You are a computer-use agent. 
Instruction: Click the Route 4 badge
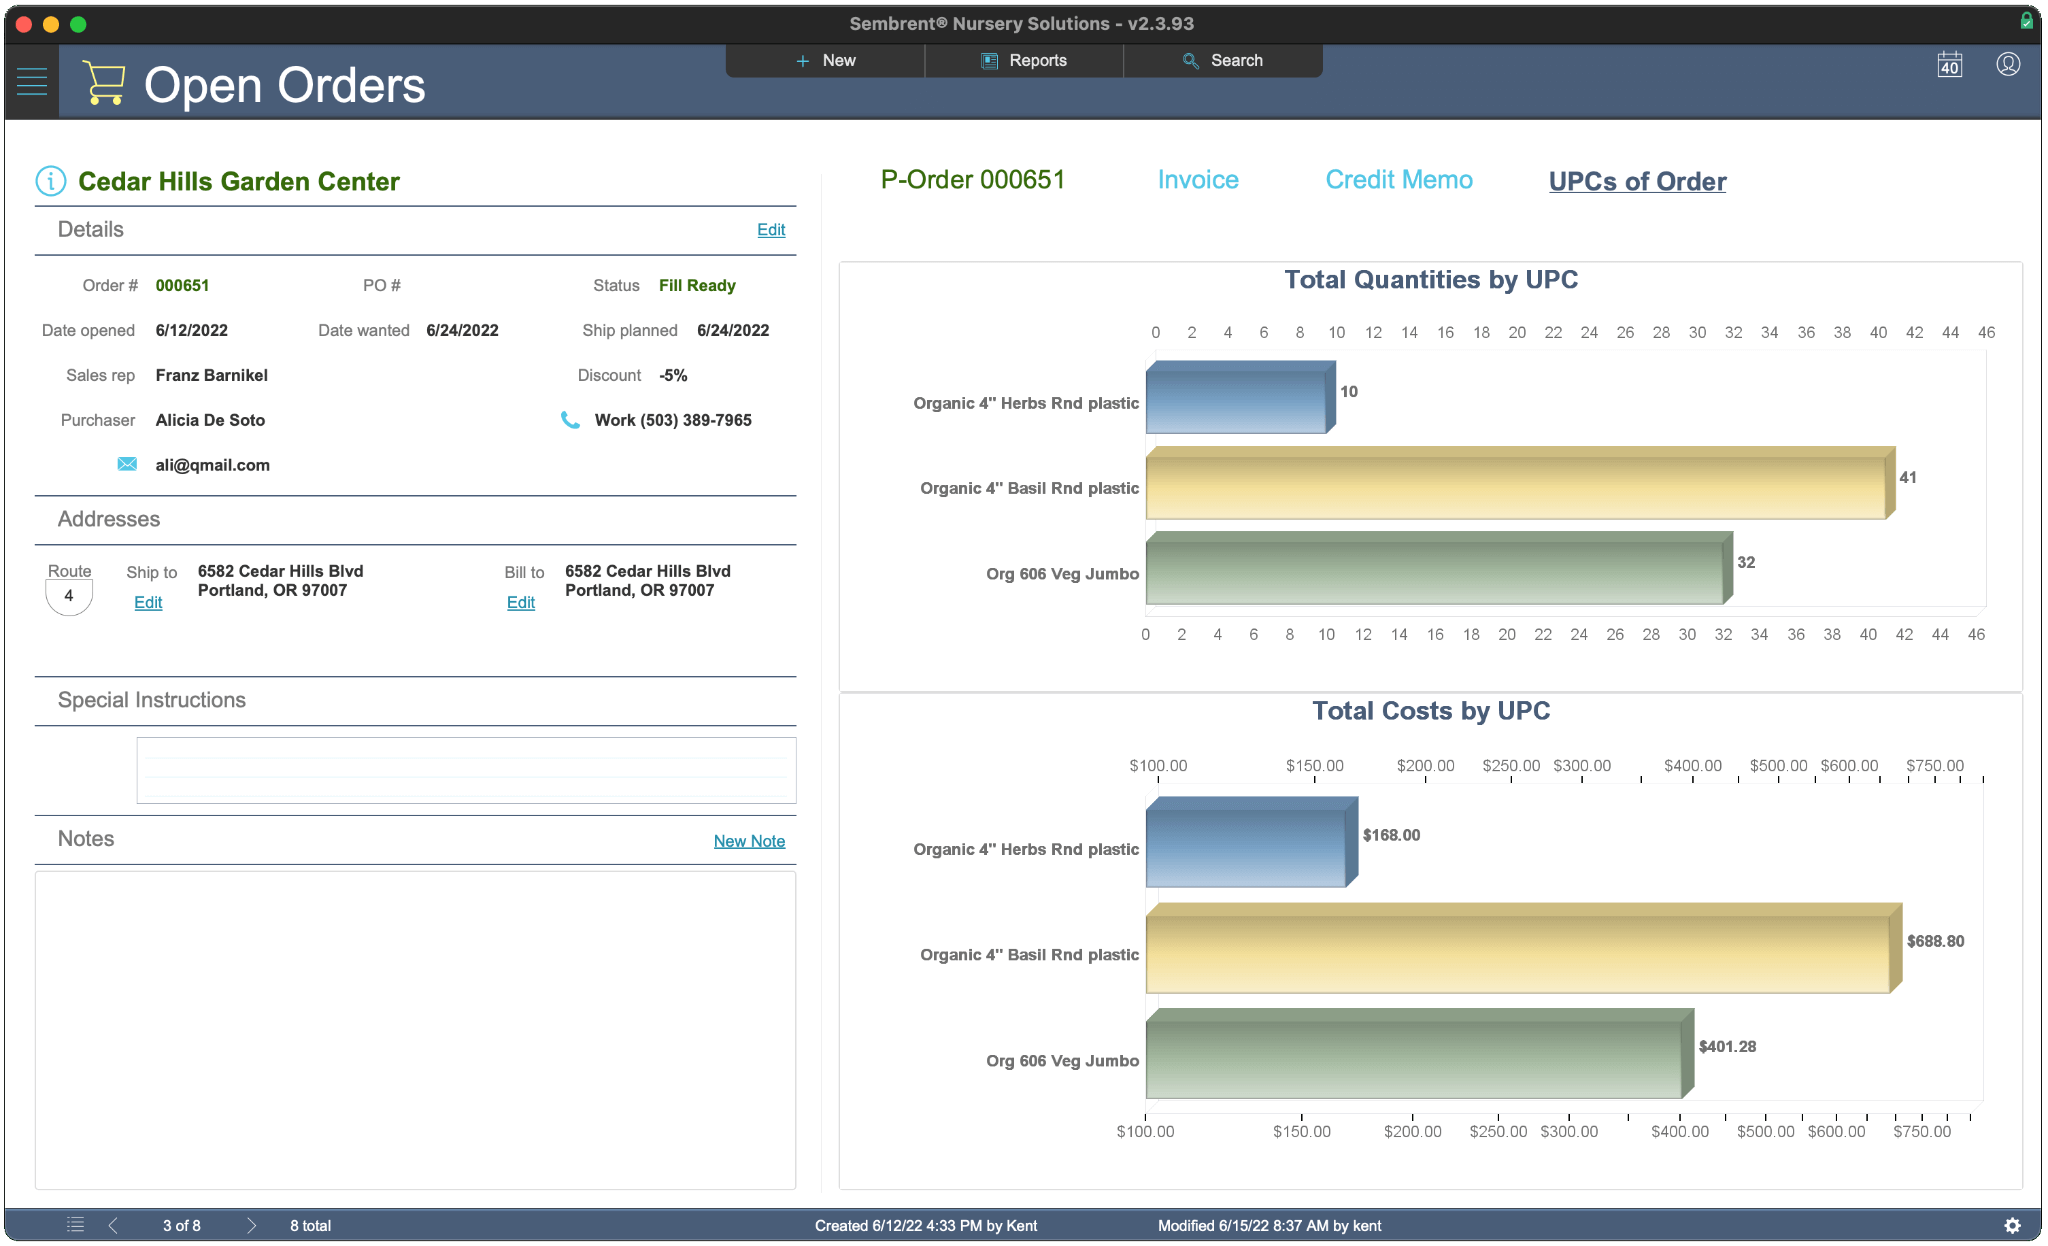(x=69, y=596)
